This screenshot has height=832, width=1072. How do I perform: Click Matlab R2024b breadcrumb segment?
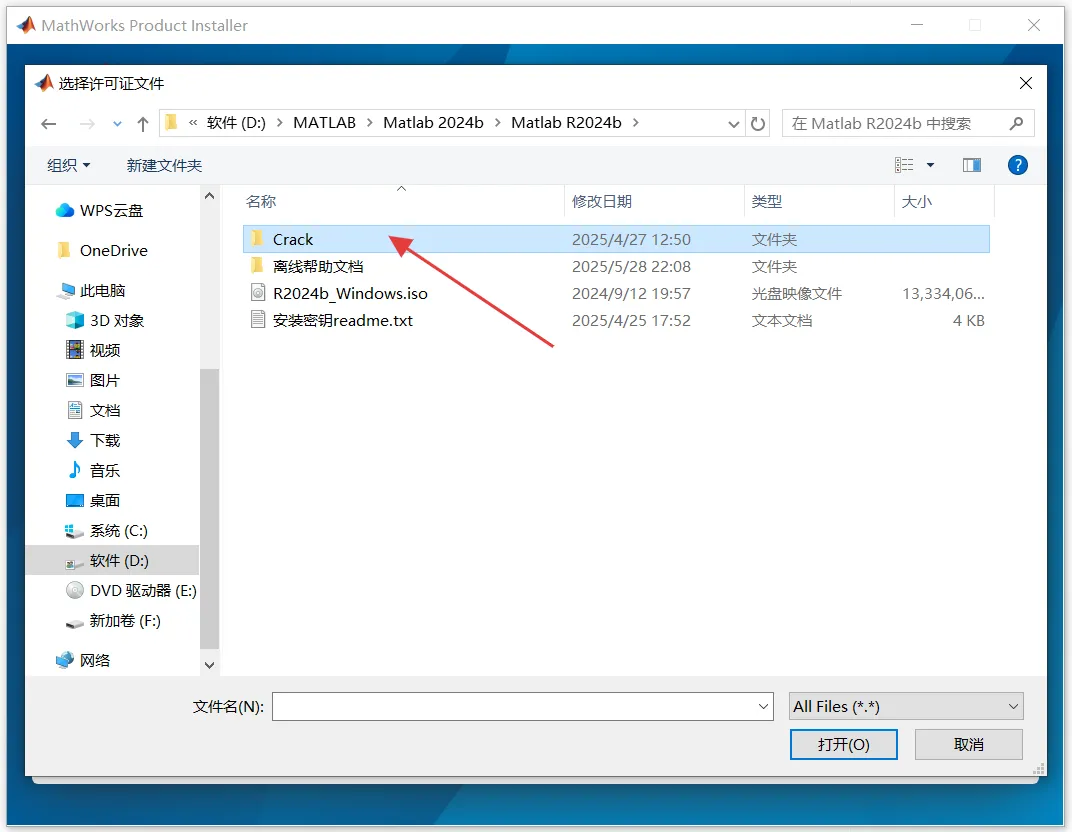pos(566,123)
